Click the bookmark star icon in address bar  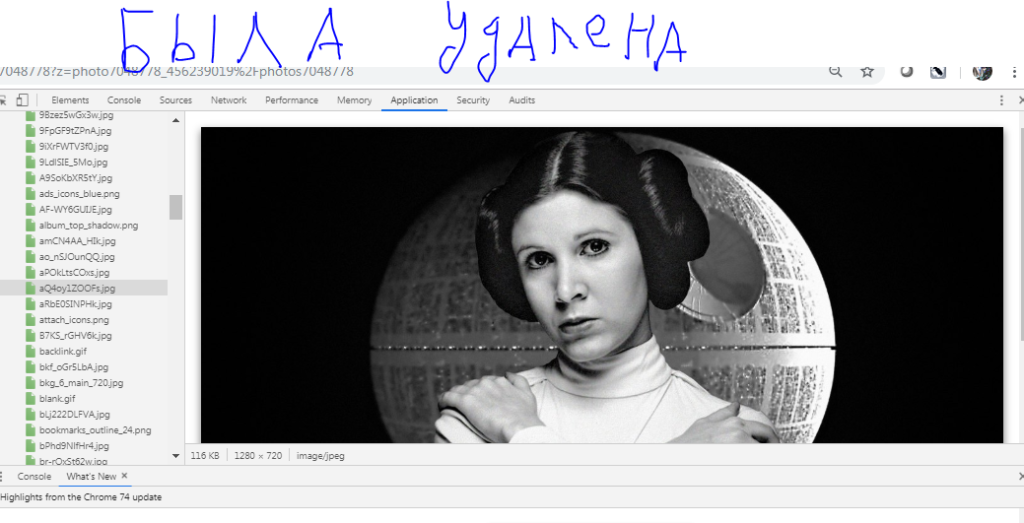click(867, 72)
